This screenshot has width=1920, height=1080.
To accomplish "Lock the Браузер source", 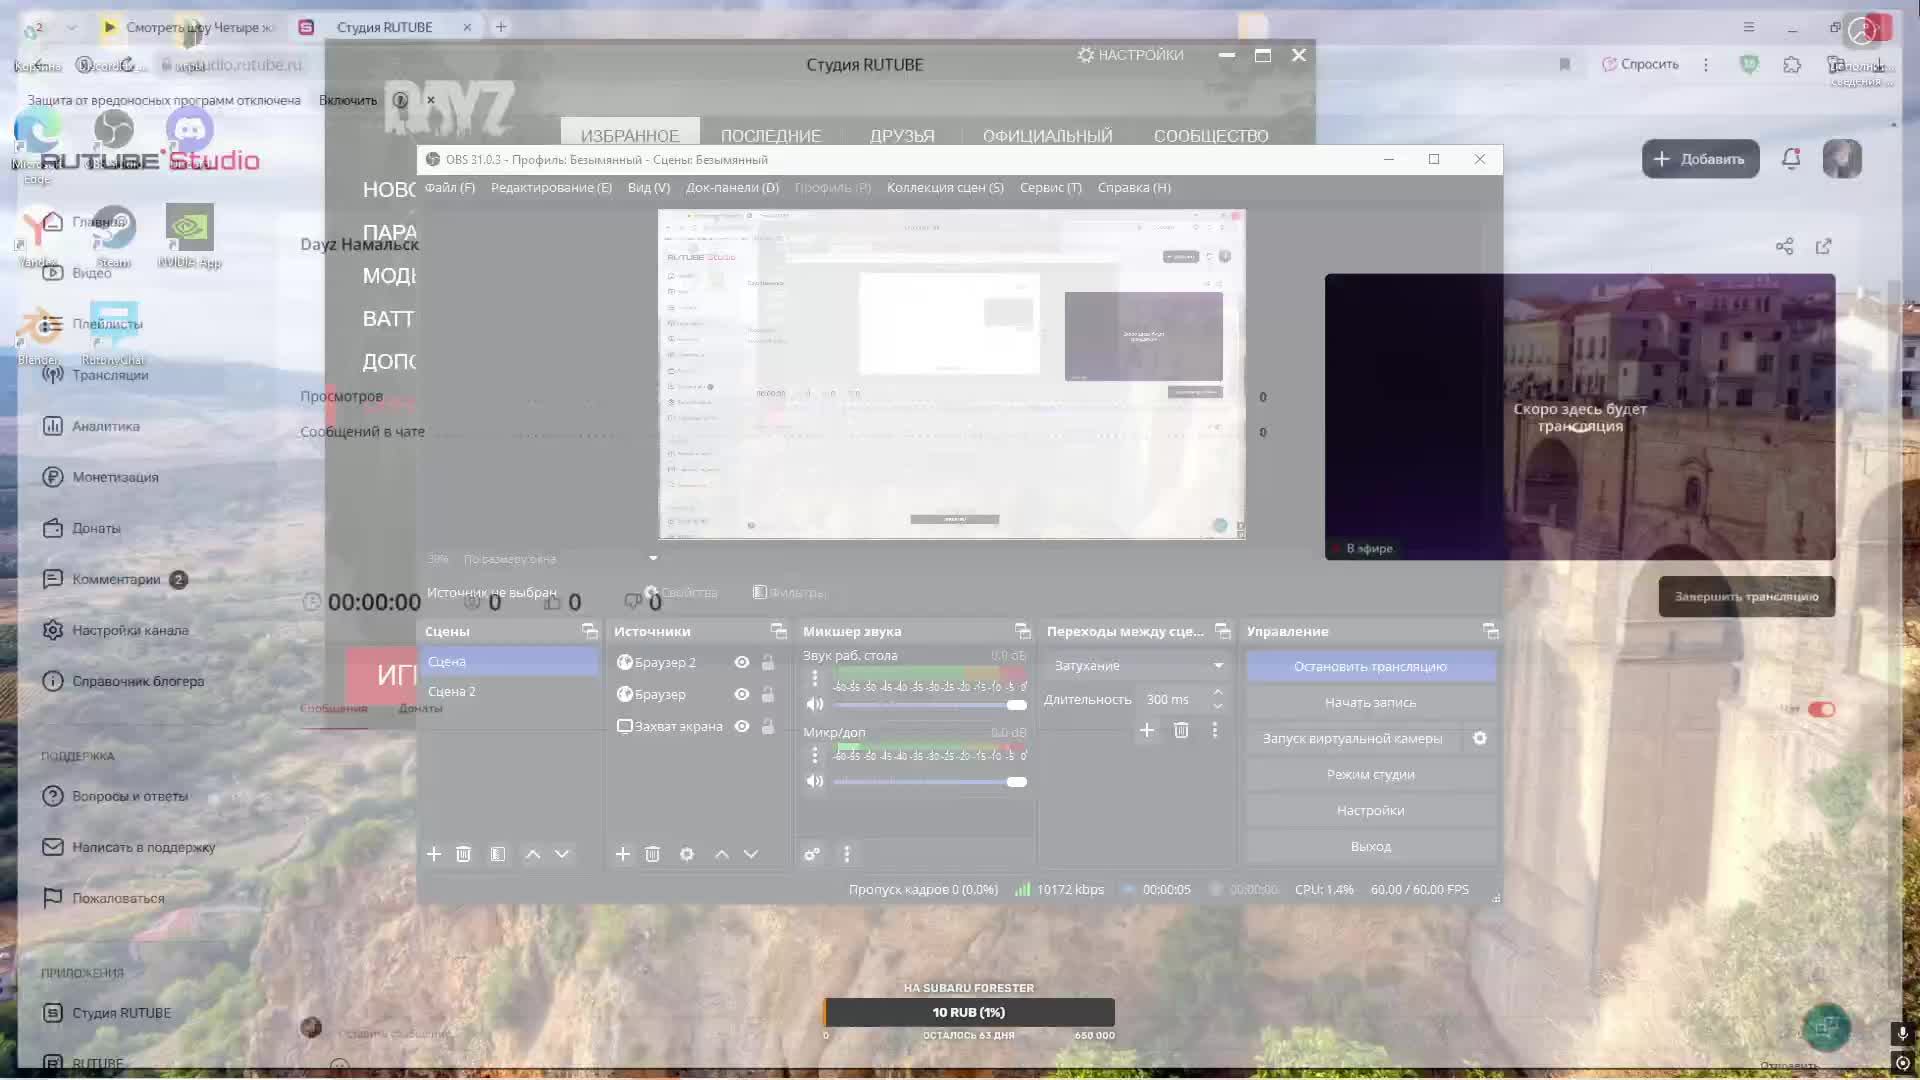I will [x=768, y=694].
